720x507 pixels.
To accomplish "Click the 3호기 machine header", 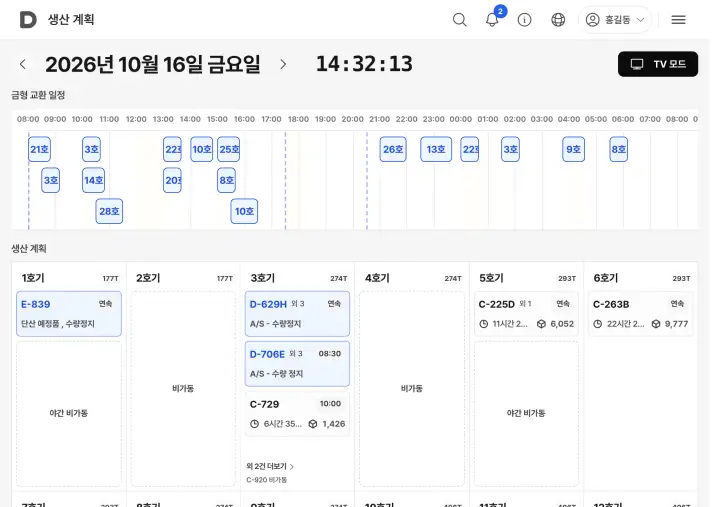I will point(263,278).
